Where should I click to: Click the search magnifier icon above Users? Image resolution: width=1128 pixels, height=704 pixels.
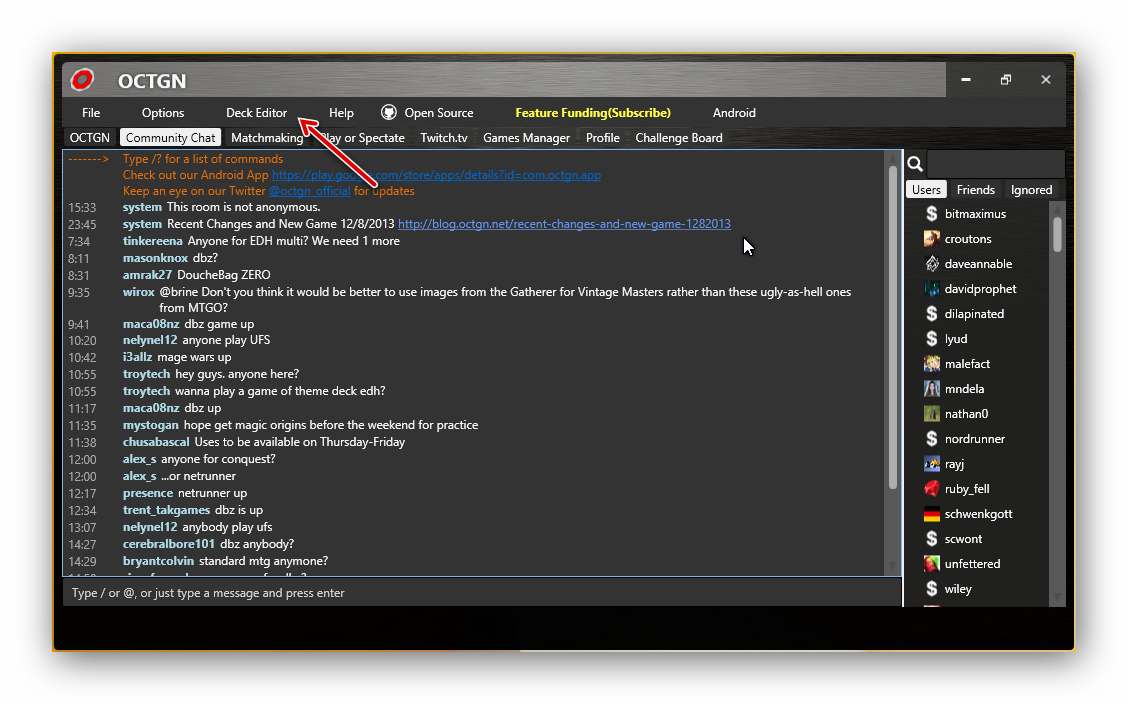click(x=915, y=164)
